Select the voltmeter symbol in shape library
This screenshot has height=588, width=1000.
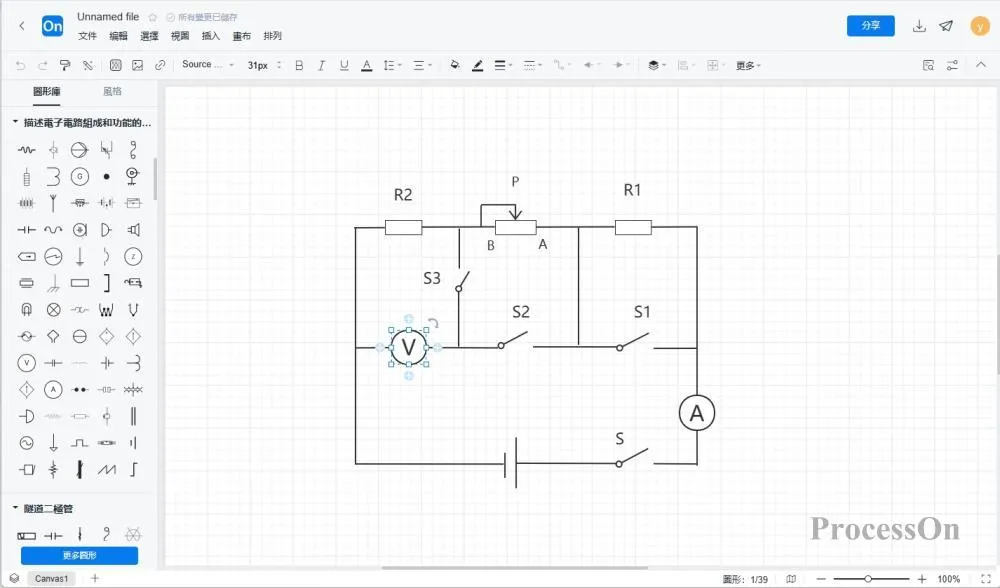click(26, 363)
